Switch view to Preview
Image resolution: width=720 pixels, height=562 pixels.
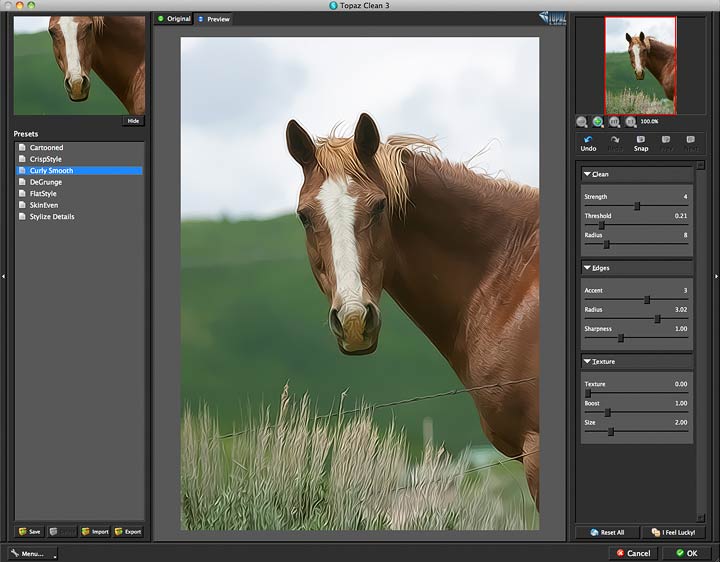click(x=214, y=19)
